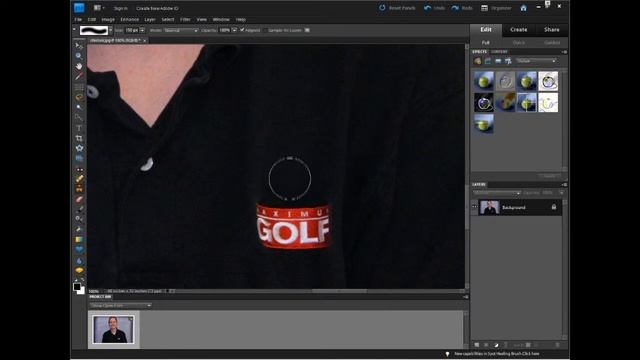
Task: Hide the Background layer visibility eye
Action: click(x=474, y=207)
